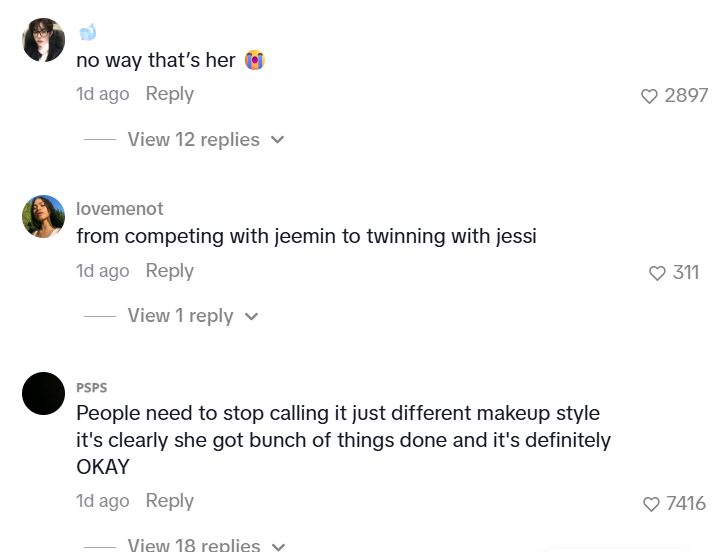Click the 2897 like count

pos(686,96)
